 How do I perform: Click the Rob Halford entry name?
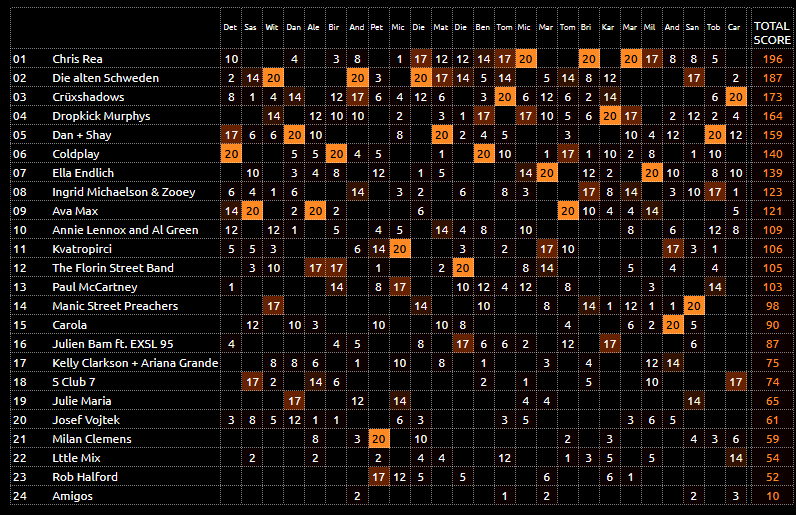pyautogui.click(x=85, y=477)
